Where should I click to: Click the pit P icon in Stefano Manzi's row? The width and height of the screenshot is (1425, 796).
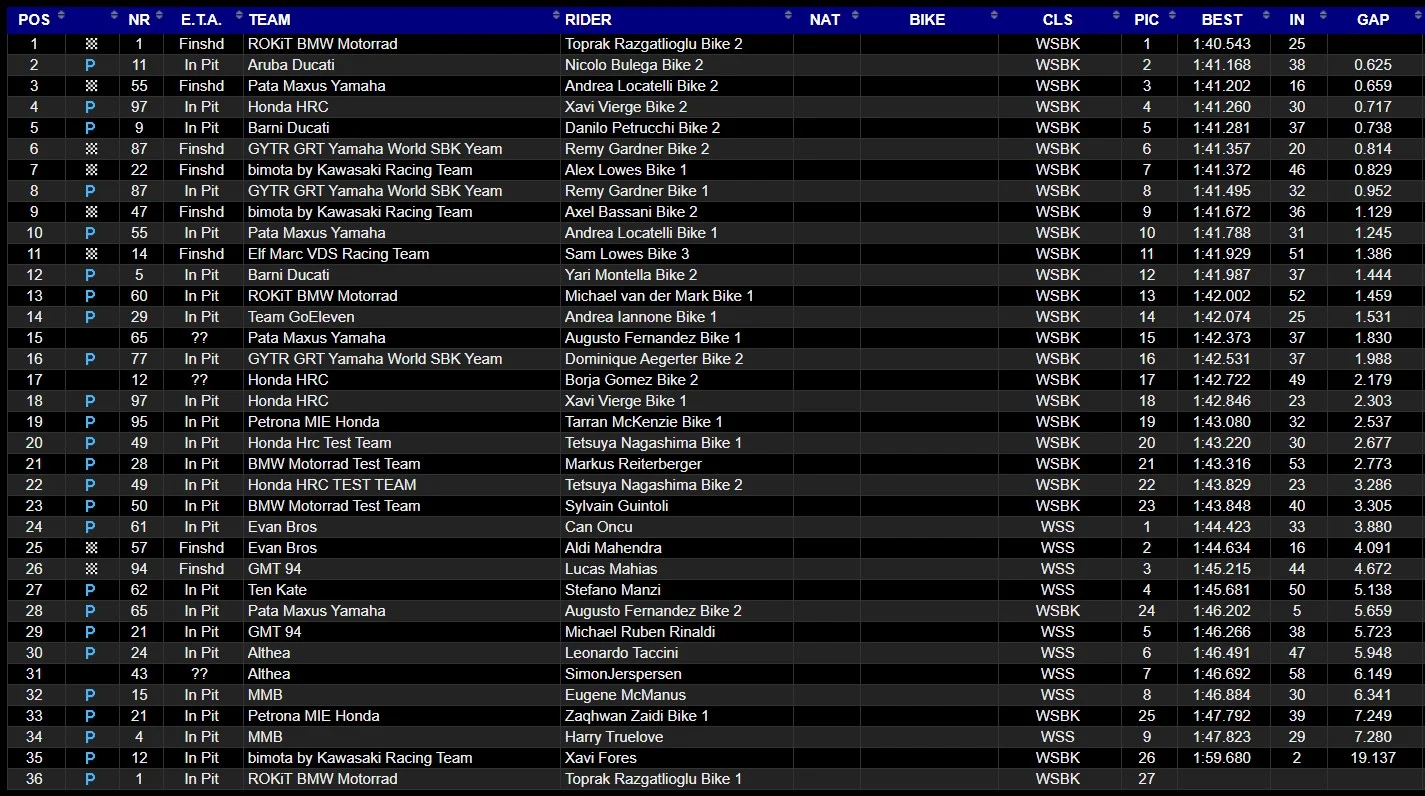click(x=91, y=590)
